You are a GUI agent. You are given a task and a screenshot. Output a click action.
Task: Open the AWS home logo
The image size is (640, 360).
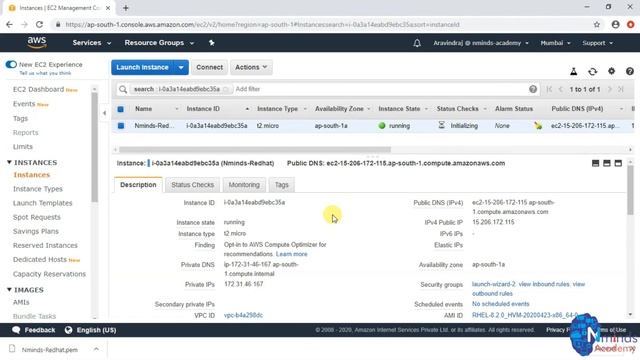(37, 42)
